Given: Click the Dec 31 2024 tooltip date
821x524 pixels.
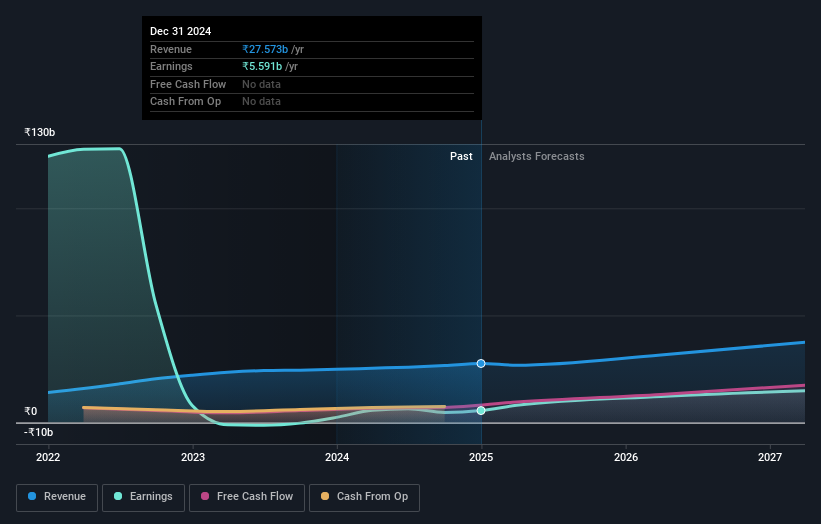Looking at the screenshot, I should pos(181,31).
